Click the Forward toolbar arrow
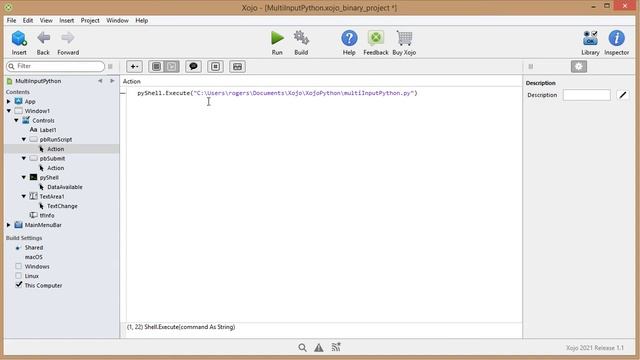Viewport: 640px width, 360px height. coord(68,38)
